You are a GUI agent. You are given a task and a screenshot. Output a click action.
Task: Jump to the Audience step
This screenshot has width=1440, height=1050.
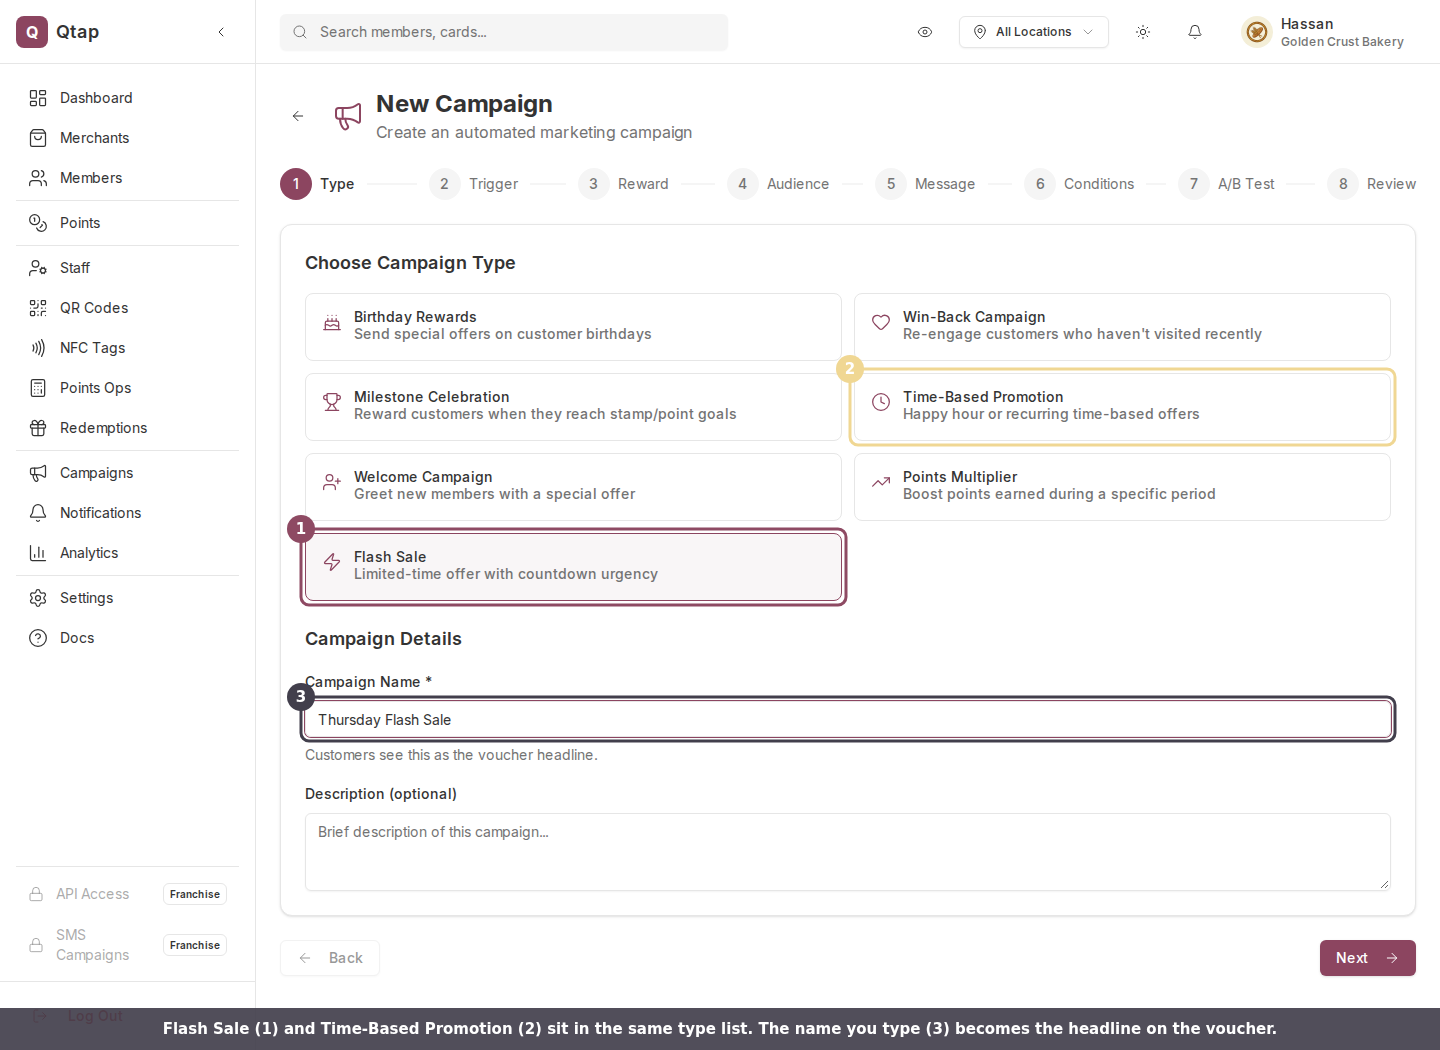(x=778, y=184)
